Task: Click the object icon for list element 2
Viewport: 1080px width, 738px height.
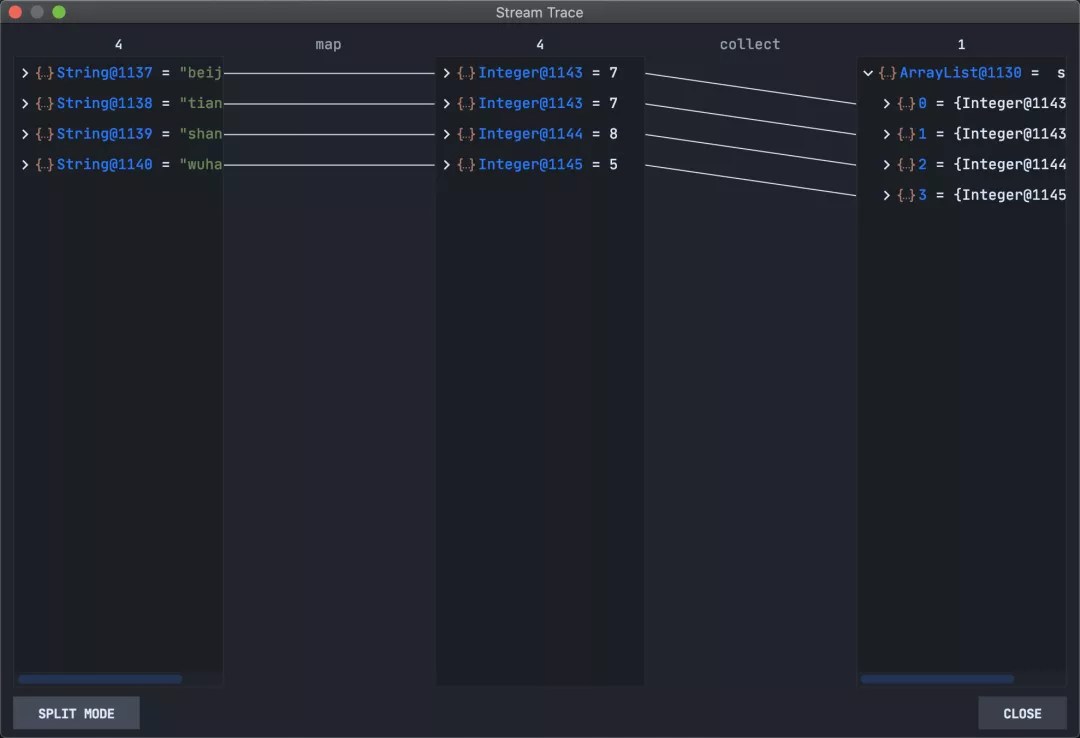Action: [x=906, y=165]
